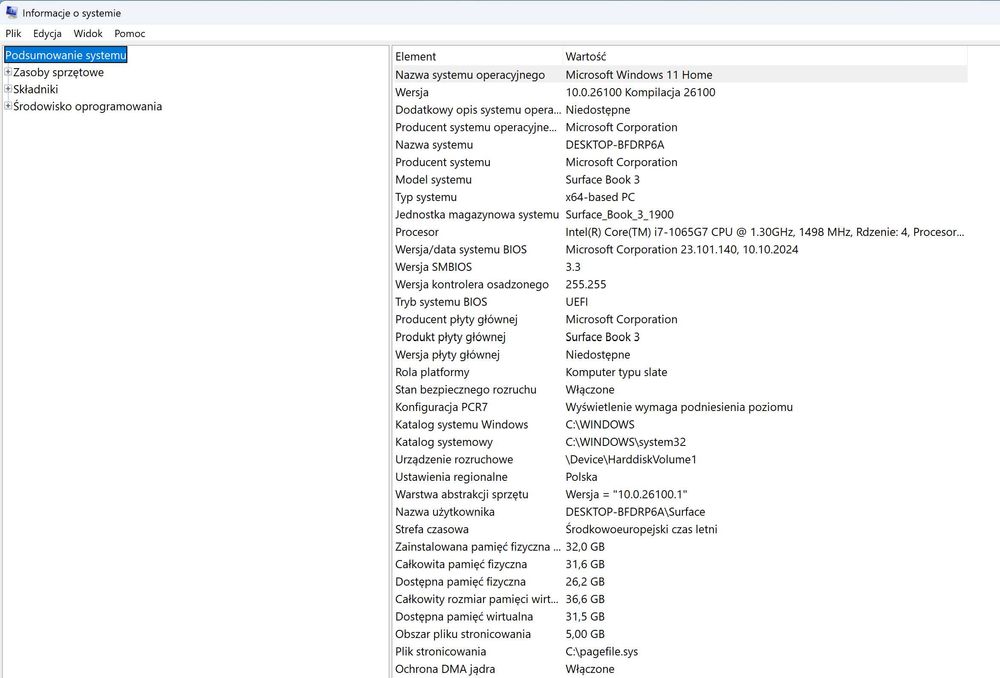The height and width of the screenshot is (678, 1000).
Task: Select the Plik stronicowania row
Action: tap(680, 652)
